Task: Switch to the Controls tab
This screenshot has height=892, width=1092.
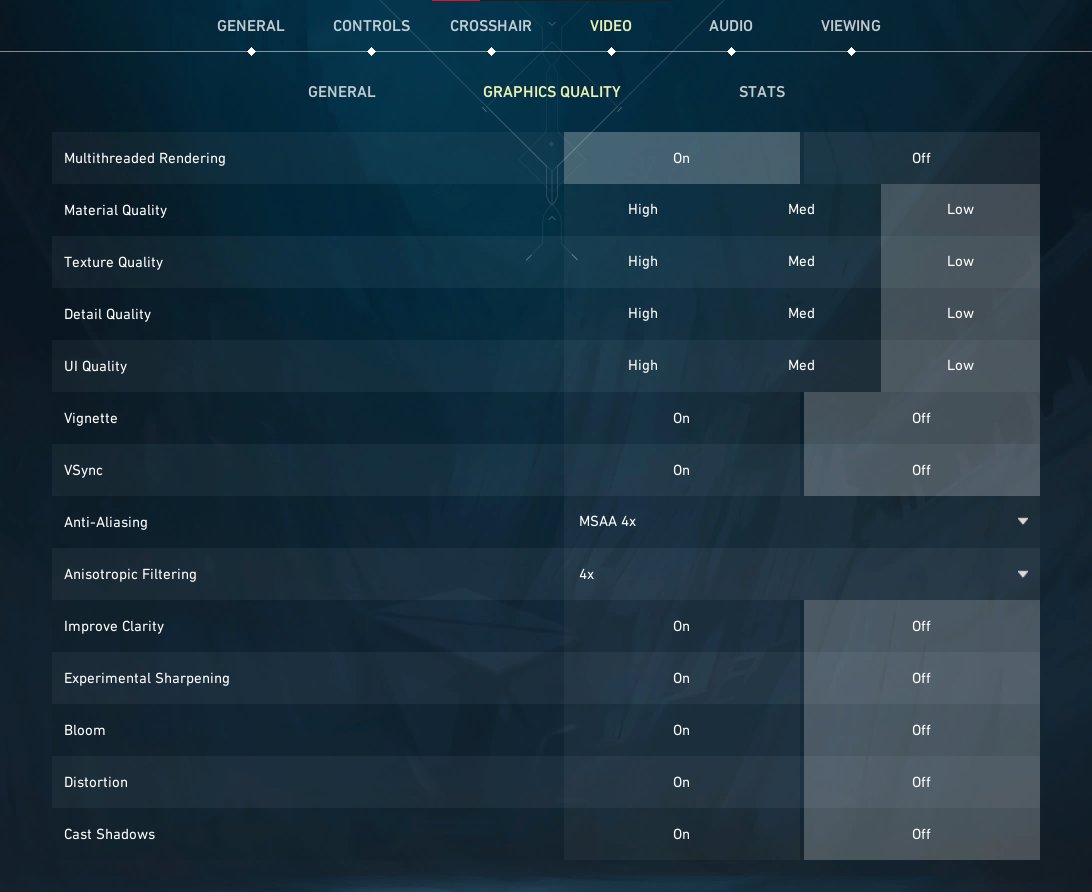Action: click(371, 26)
